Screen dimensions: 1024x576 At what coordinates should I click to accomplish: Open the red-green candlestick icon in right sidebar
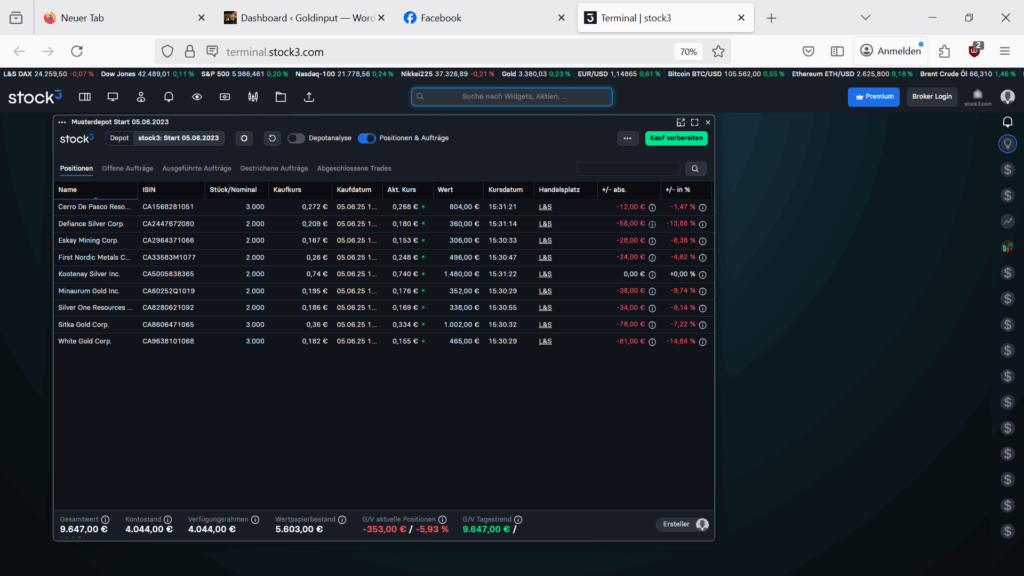[x=1008, y=247]
